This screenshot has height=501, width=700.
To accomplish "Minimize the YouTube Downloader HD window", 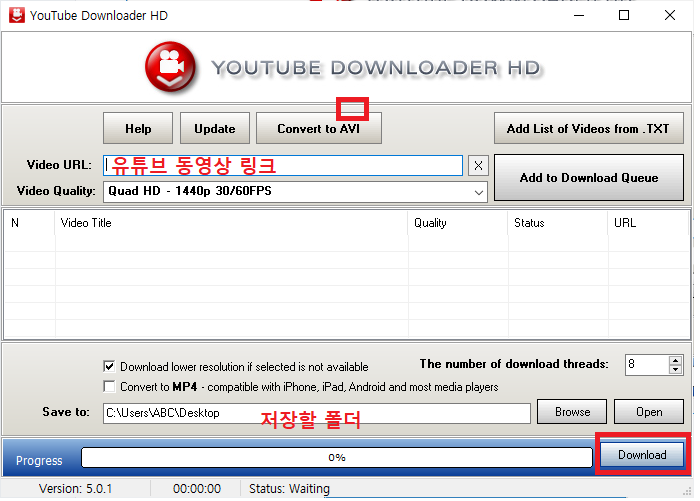I will [579, 15].
